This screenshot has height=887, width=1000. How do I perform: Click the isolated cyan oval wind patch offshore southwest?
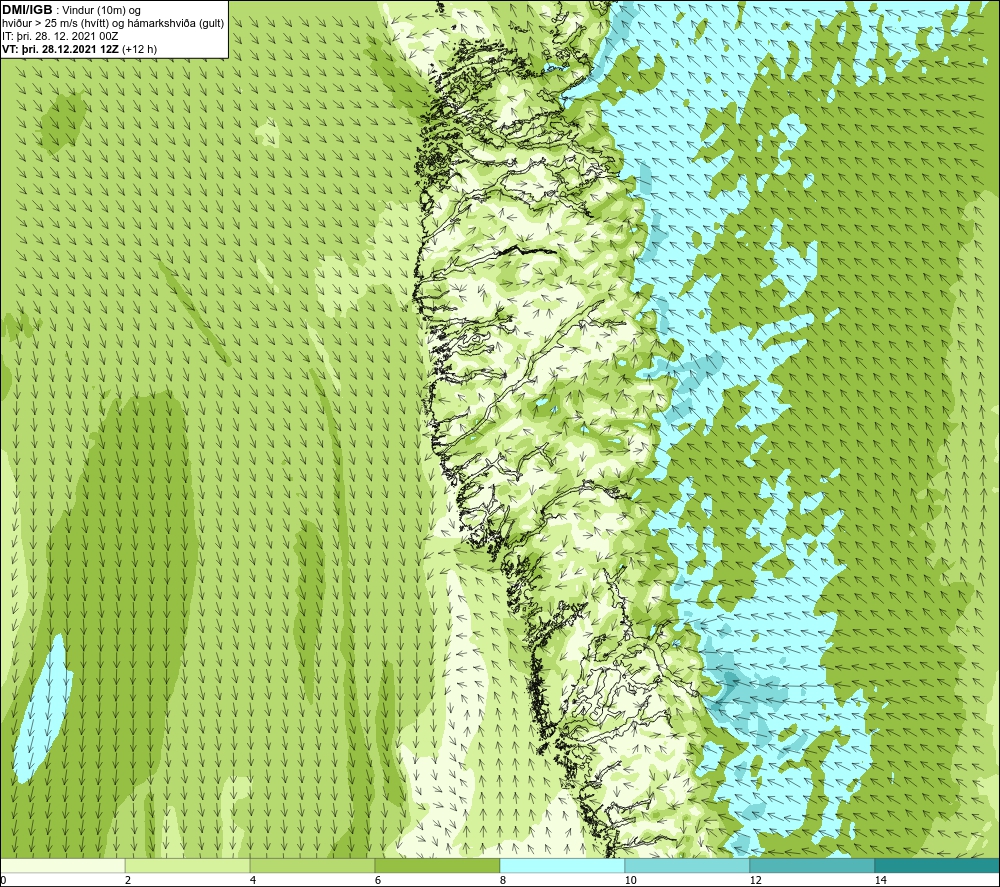coord(43,709)
